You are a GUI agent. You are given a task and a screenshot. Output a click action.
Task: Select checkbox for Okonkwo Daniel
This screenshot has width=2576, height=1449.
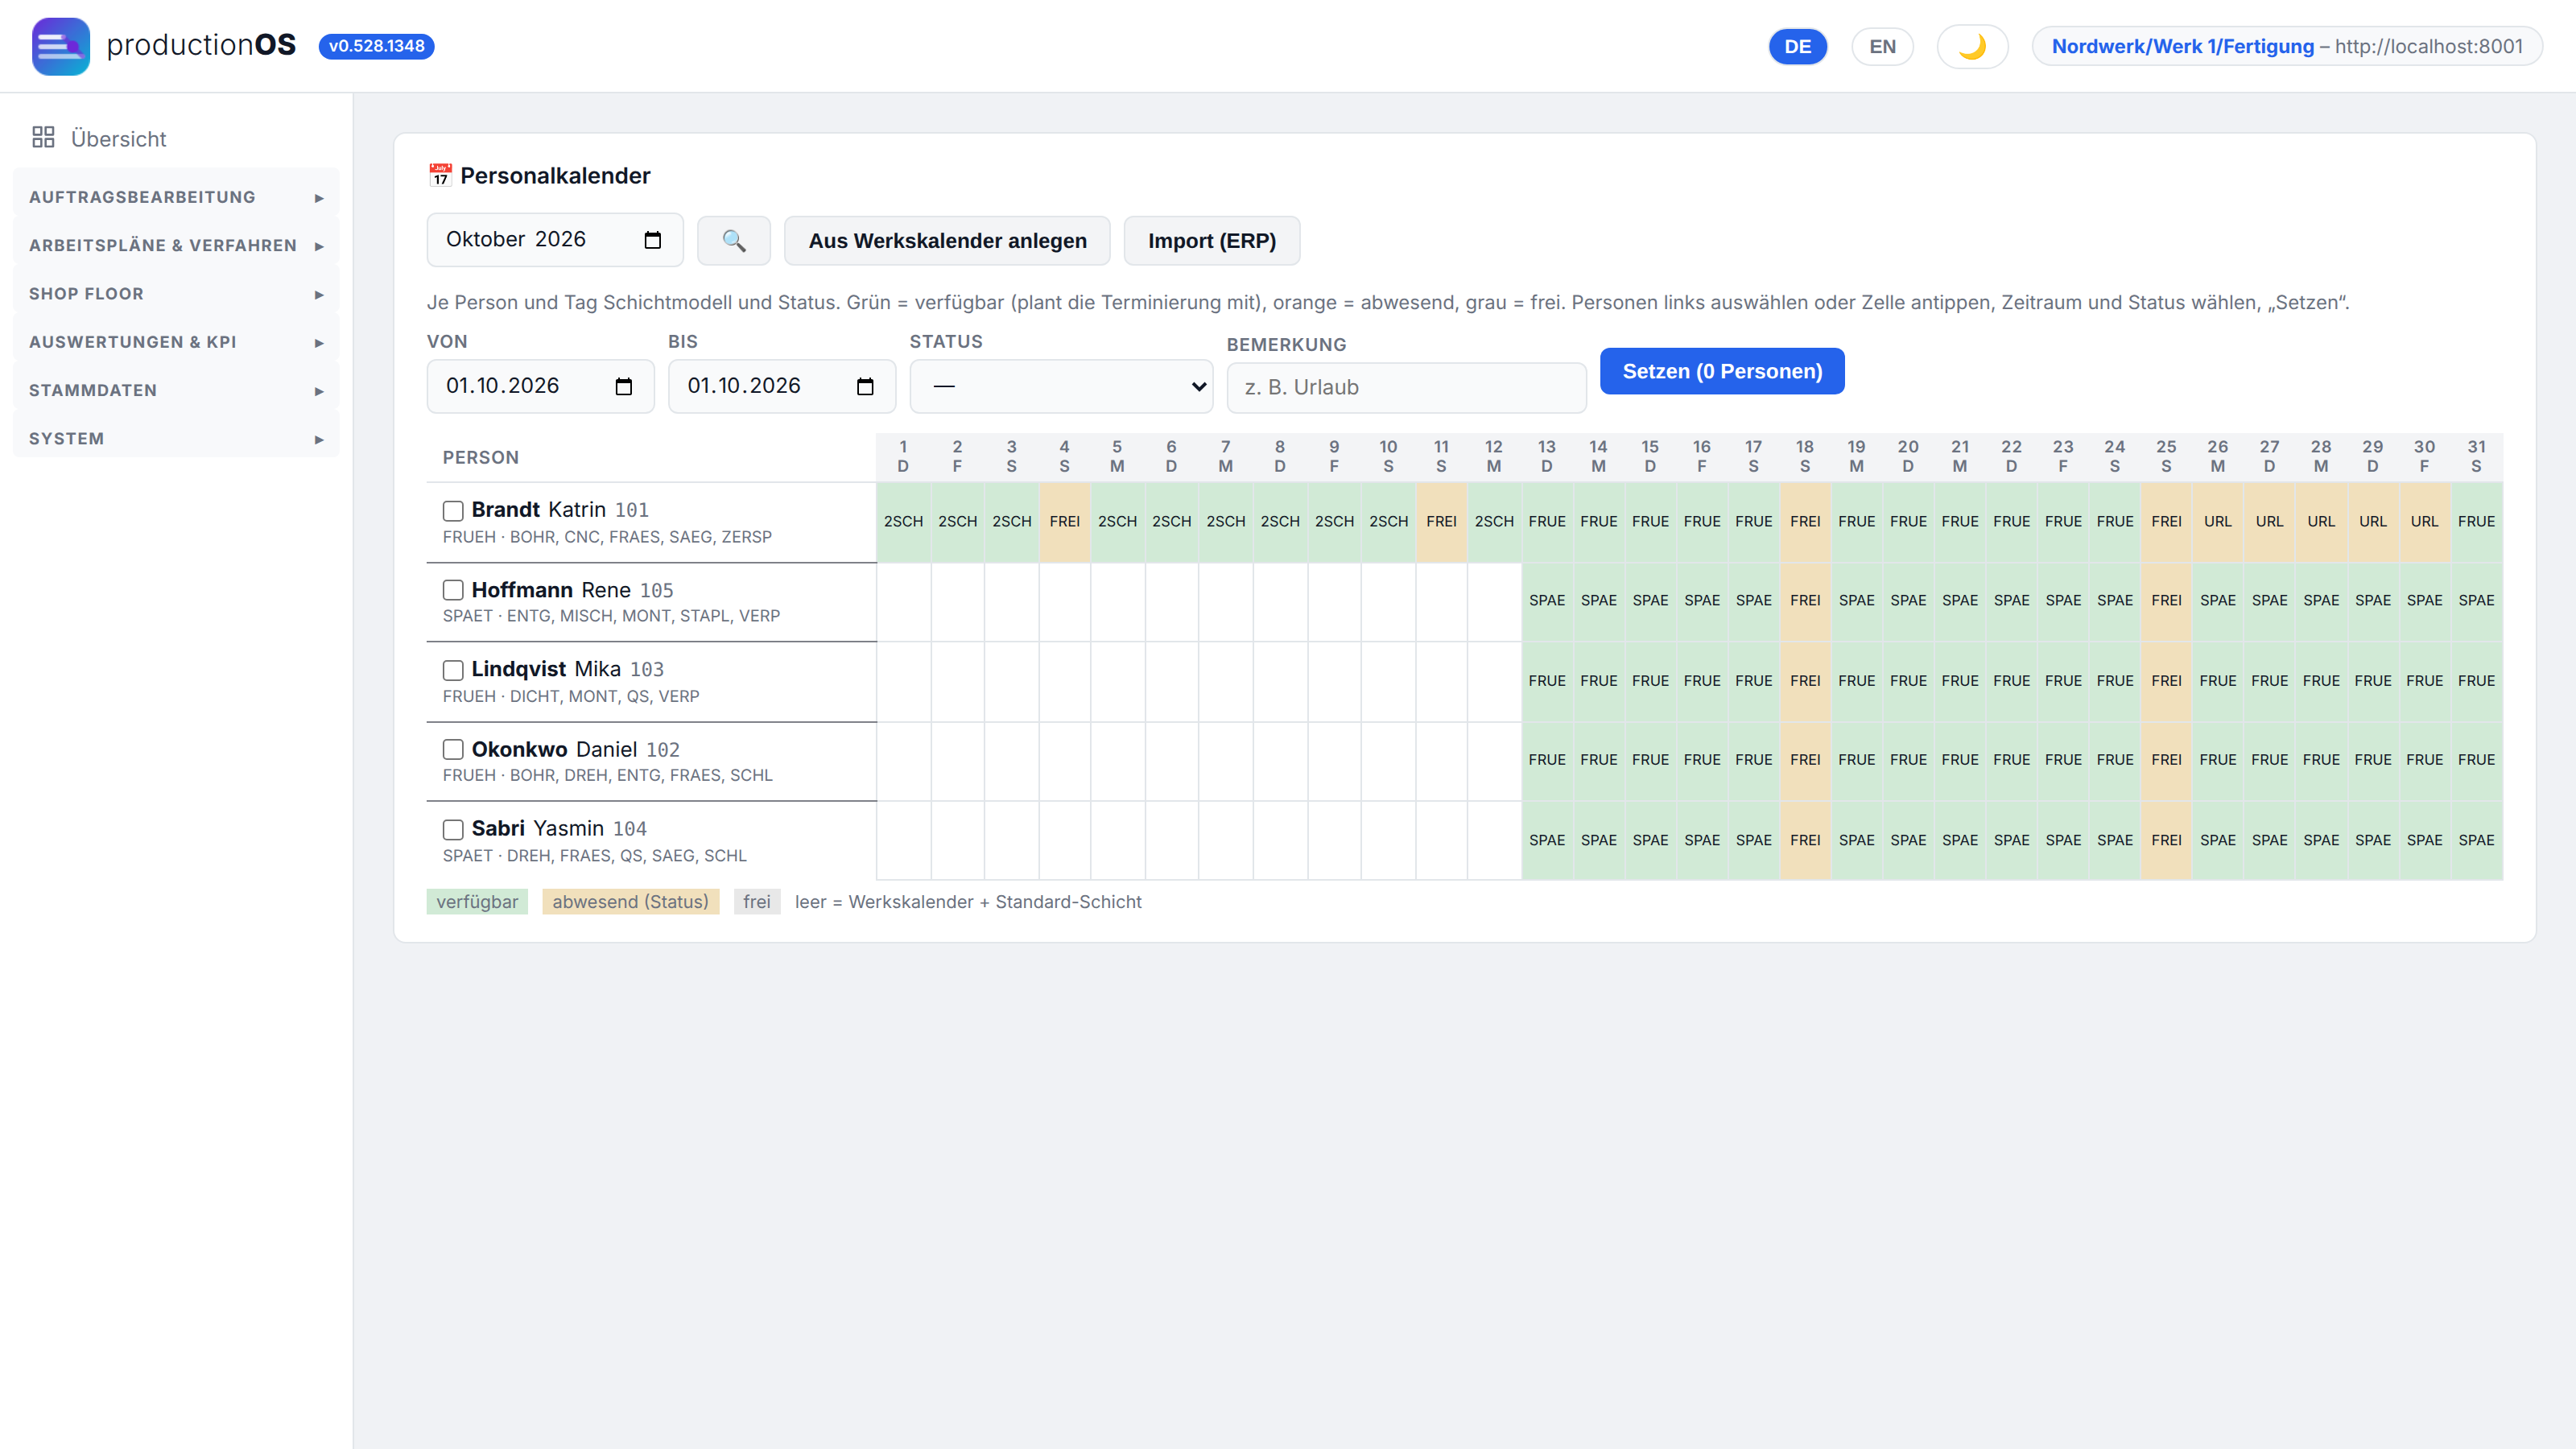(453, 749)
